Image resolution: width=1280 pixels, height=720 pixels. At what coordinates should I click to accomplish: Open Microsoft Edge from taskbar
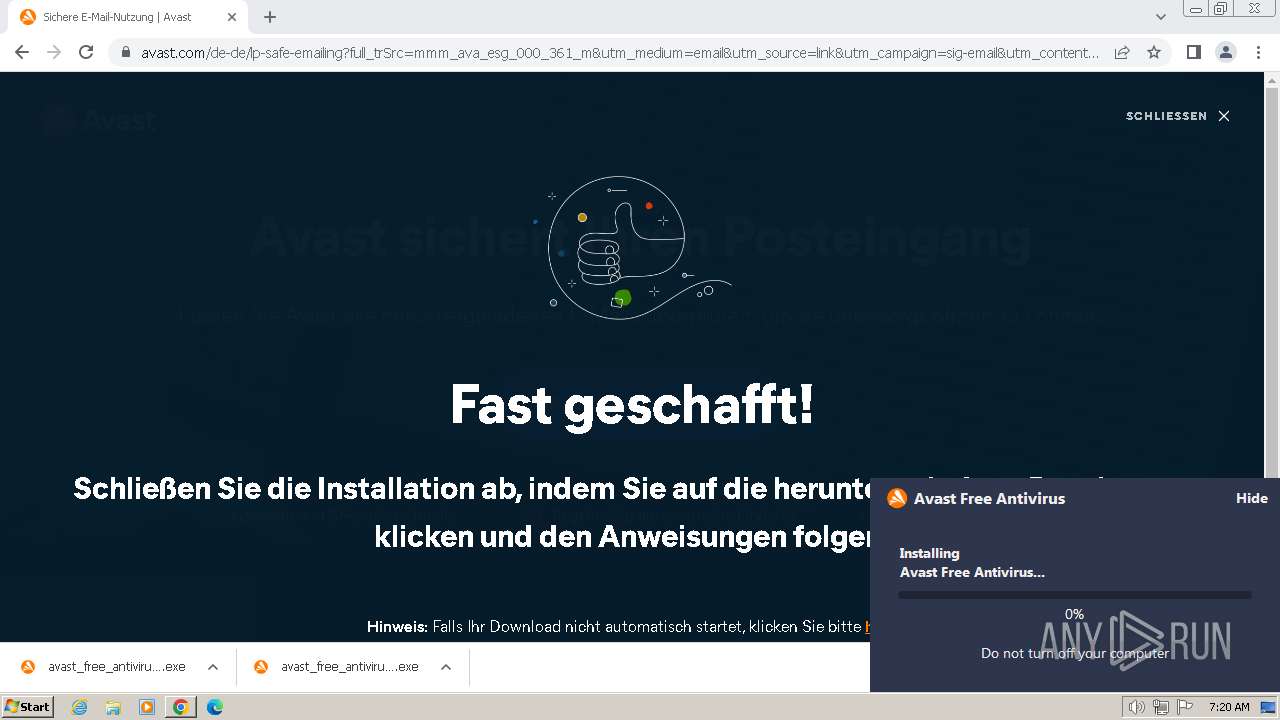coord(215,707)
